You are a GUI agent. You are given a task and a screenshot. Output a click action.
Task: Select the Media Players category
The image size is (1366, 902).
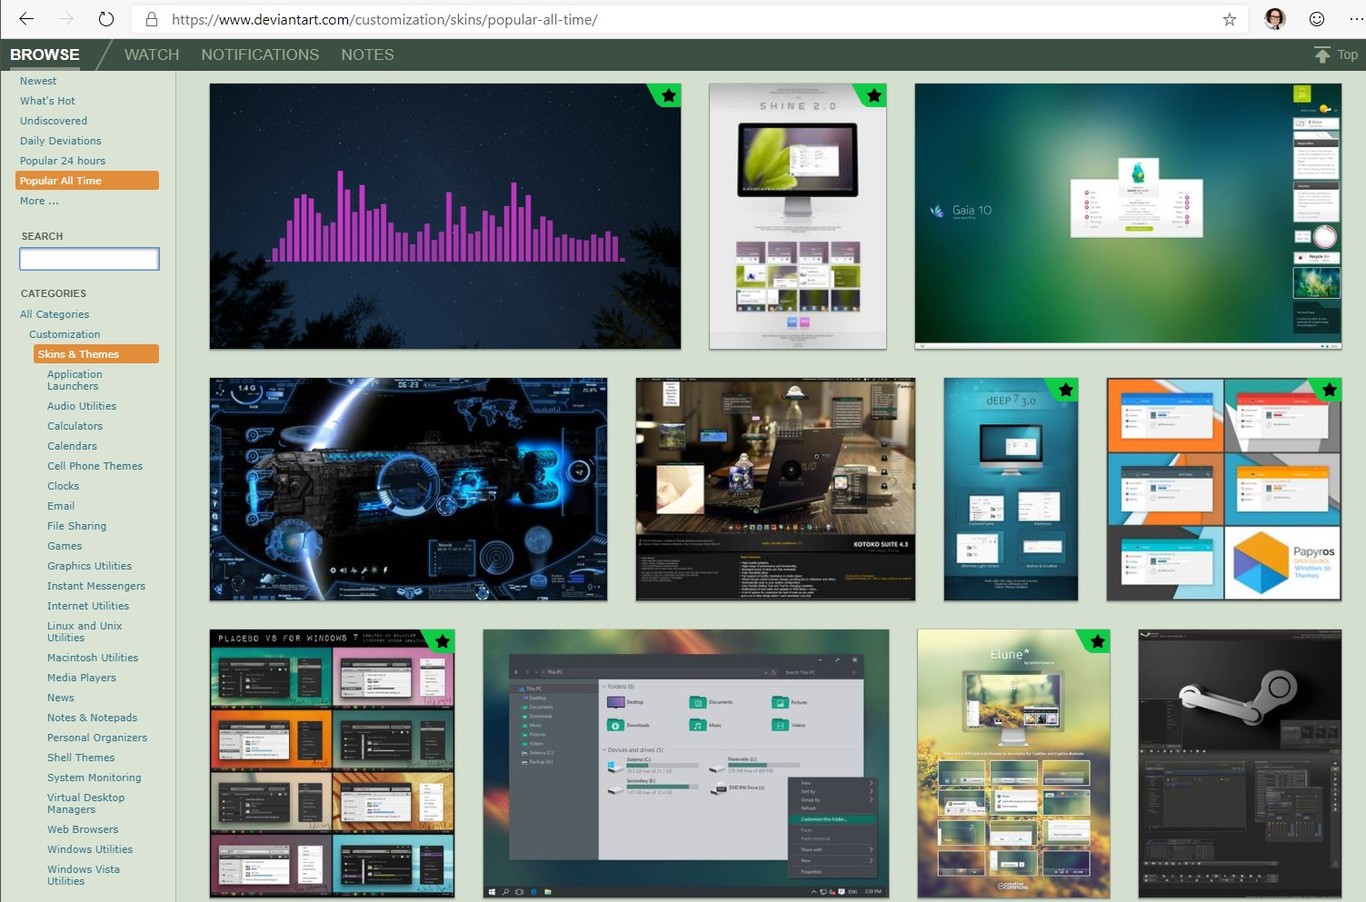(x=81, y=678)
